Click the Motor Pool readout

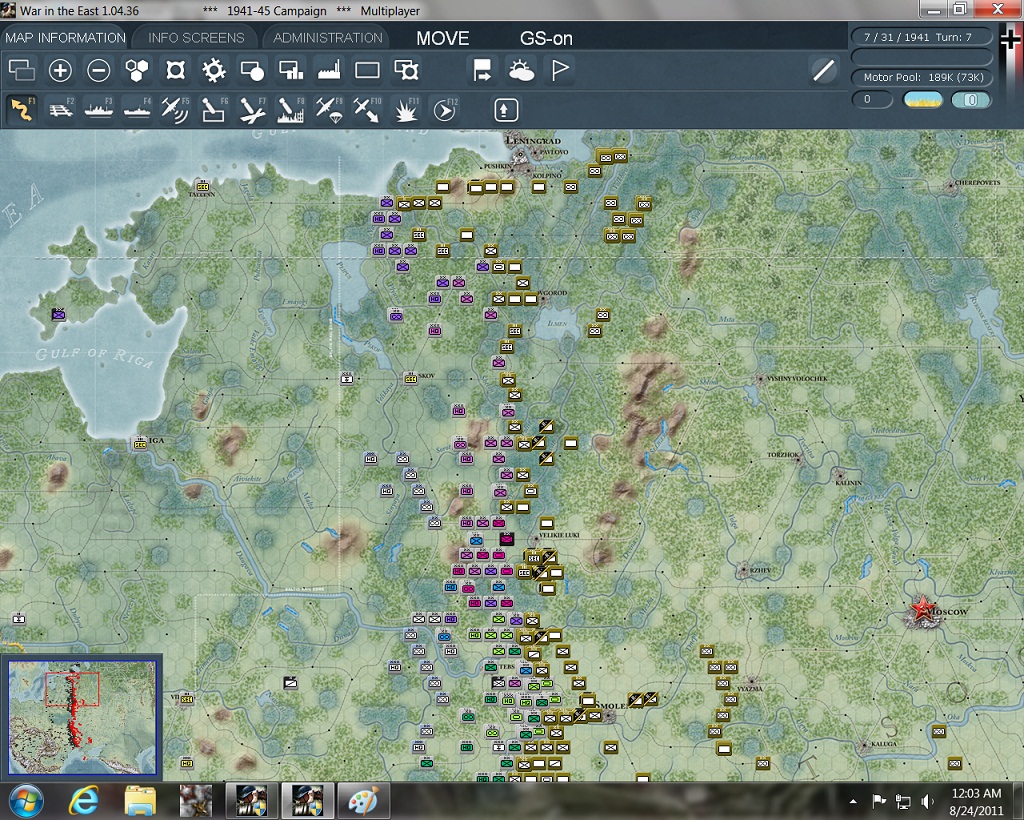pyautogui.click(x=921, y=77)
